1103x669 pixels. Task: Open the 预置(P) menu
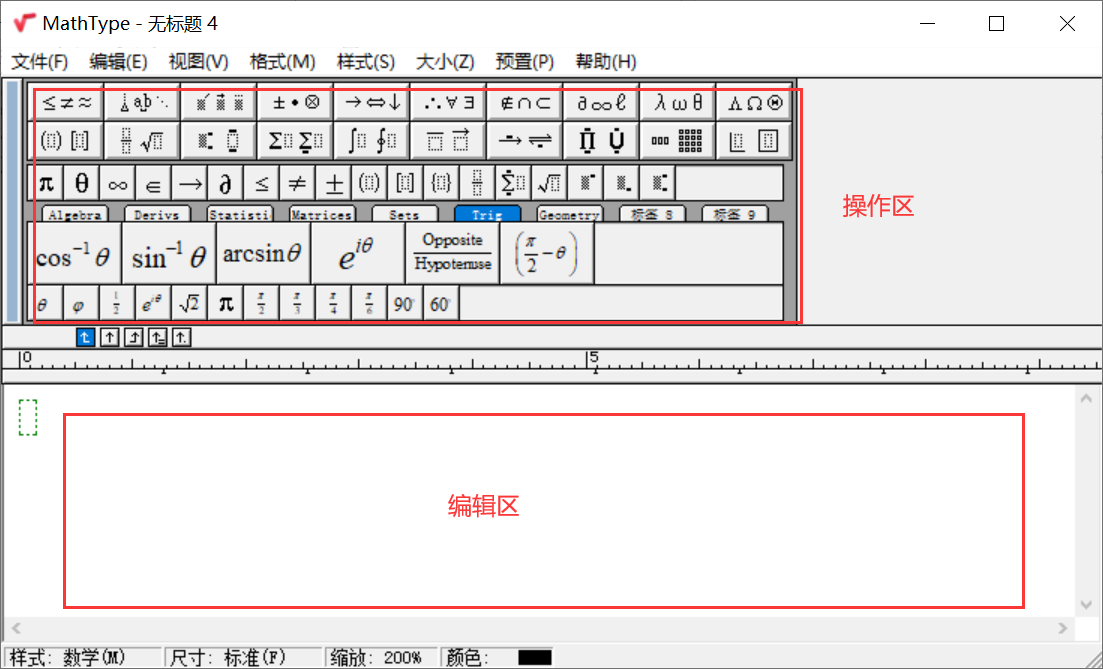525,62
